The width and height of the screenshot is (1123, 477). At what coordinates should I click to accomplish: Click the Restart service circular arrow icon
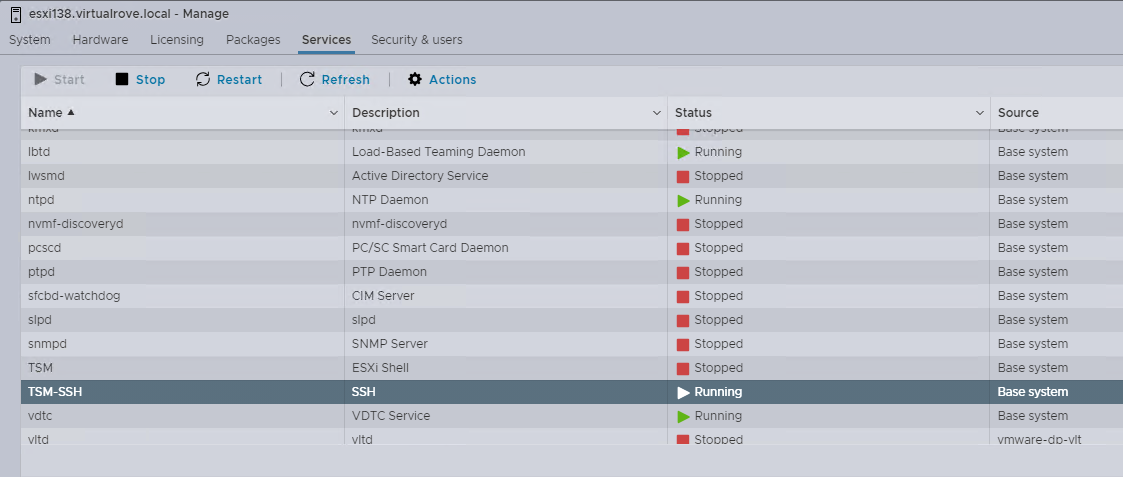coord(203,79)
